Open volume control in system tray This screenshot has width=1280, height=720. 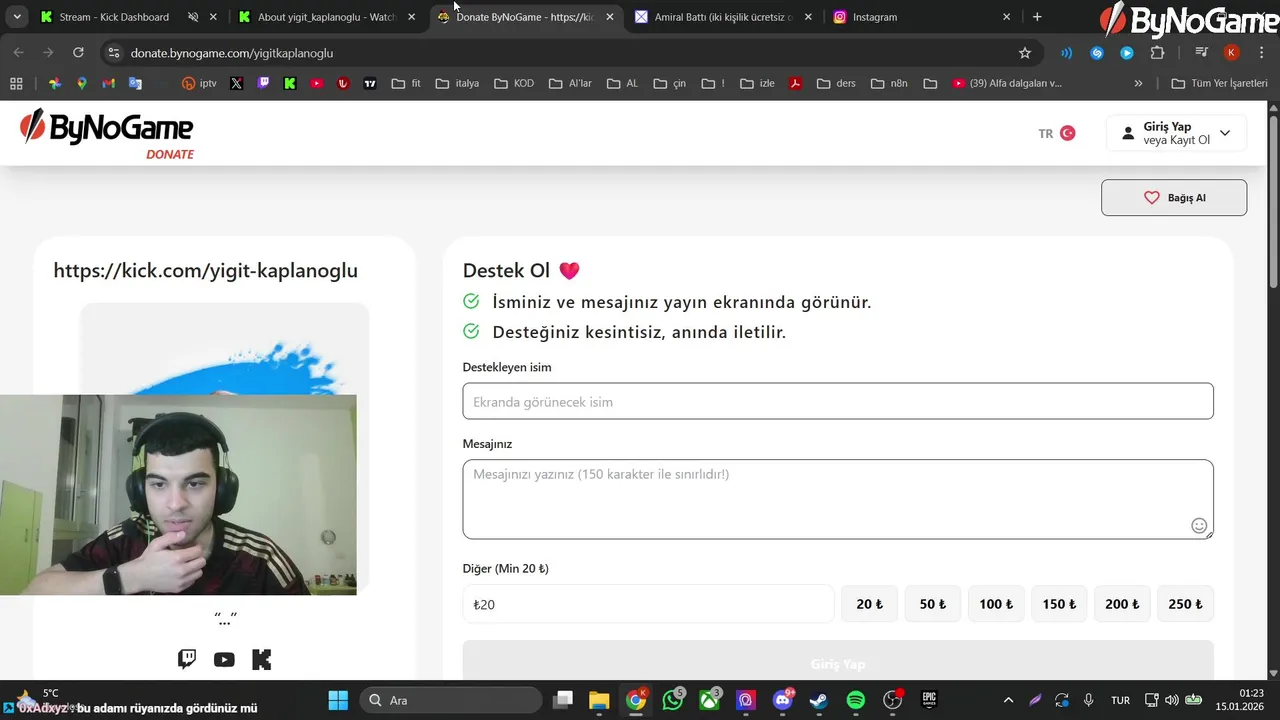[1172, 700]
